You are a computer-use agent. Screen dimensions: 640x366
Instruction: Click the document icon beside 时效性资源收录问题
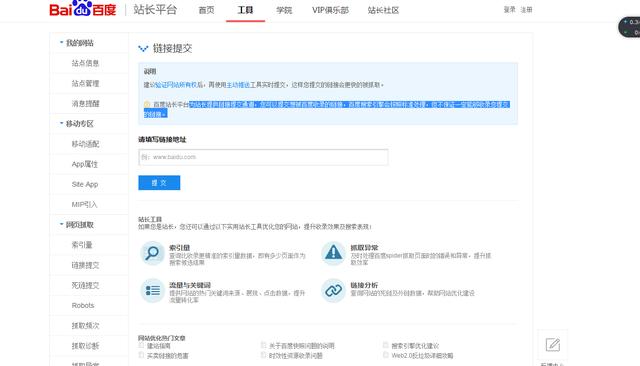coord(263,355)
